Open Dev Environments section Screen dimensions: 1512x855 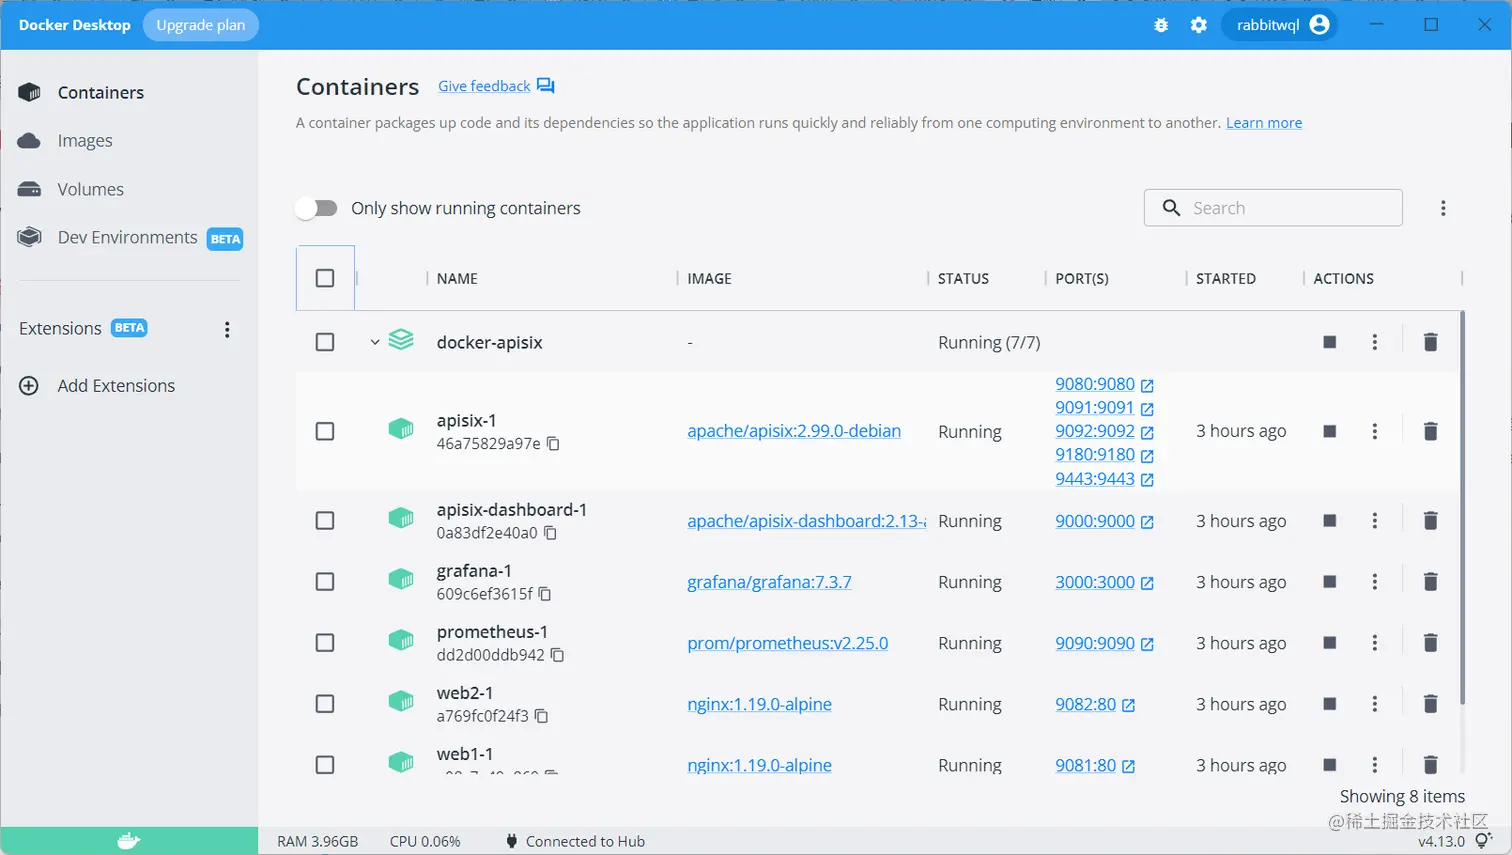click(x=129, y=237)
